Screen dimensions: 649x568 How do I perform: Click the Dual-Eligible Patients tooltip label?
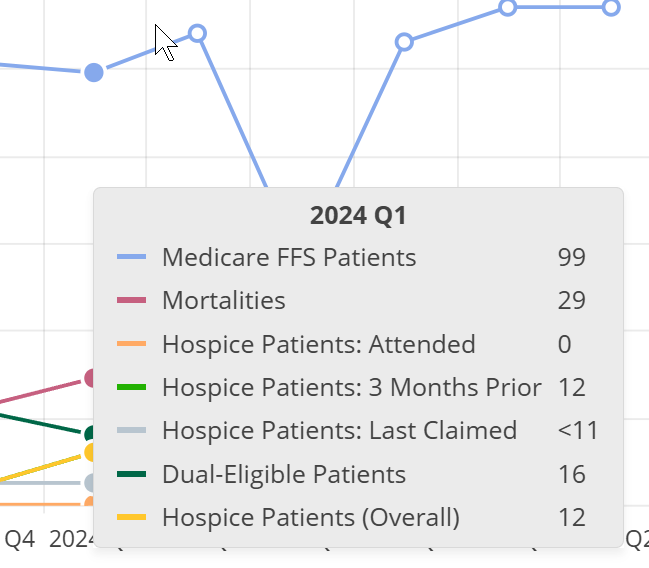[283, 474]
